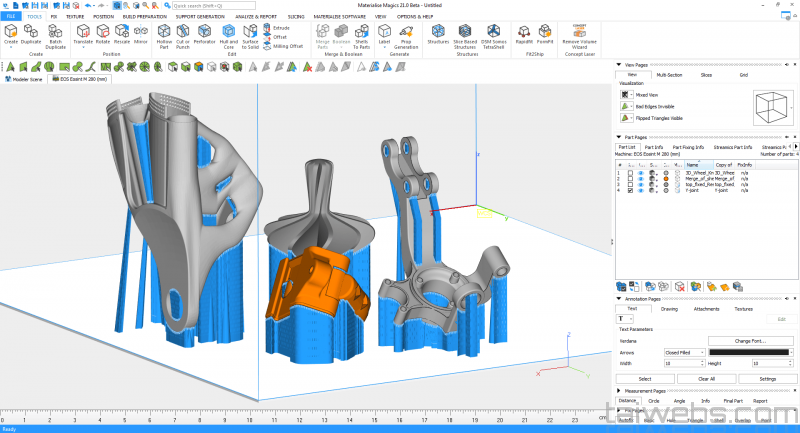Collapse the Annotation Pages panel
The height and width of the screenshot is (433, 800).
point(619,298)
